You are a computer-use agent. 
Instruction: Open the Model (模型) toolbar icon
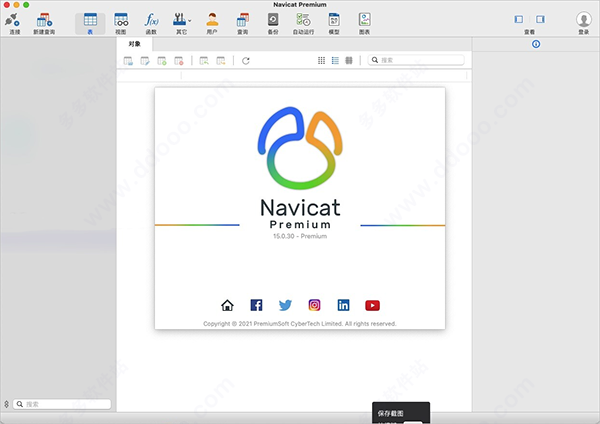[334, 20]
